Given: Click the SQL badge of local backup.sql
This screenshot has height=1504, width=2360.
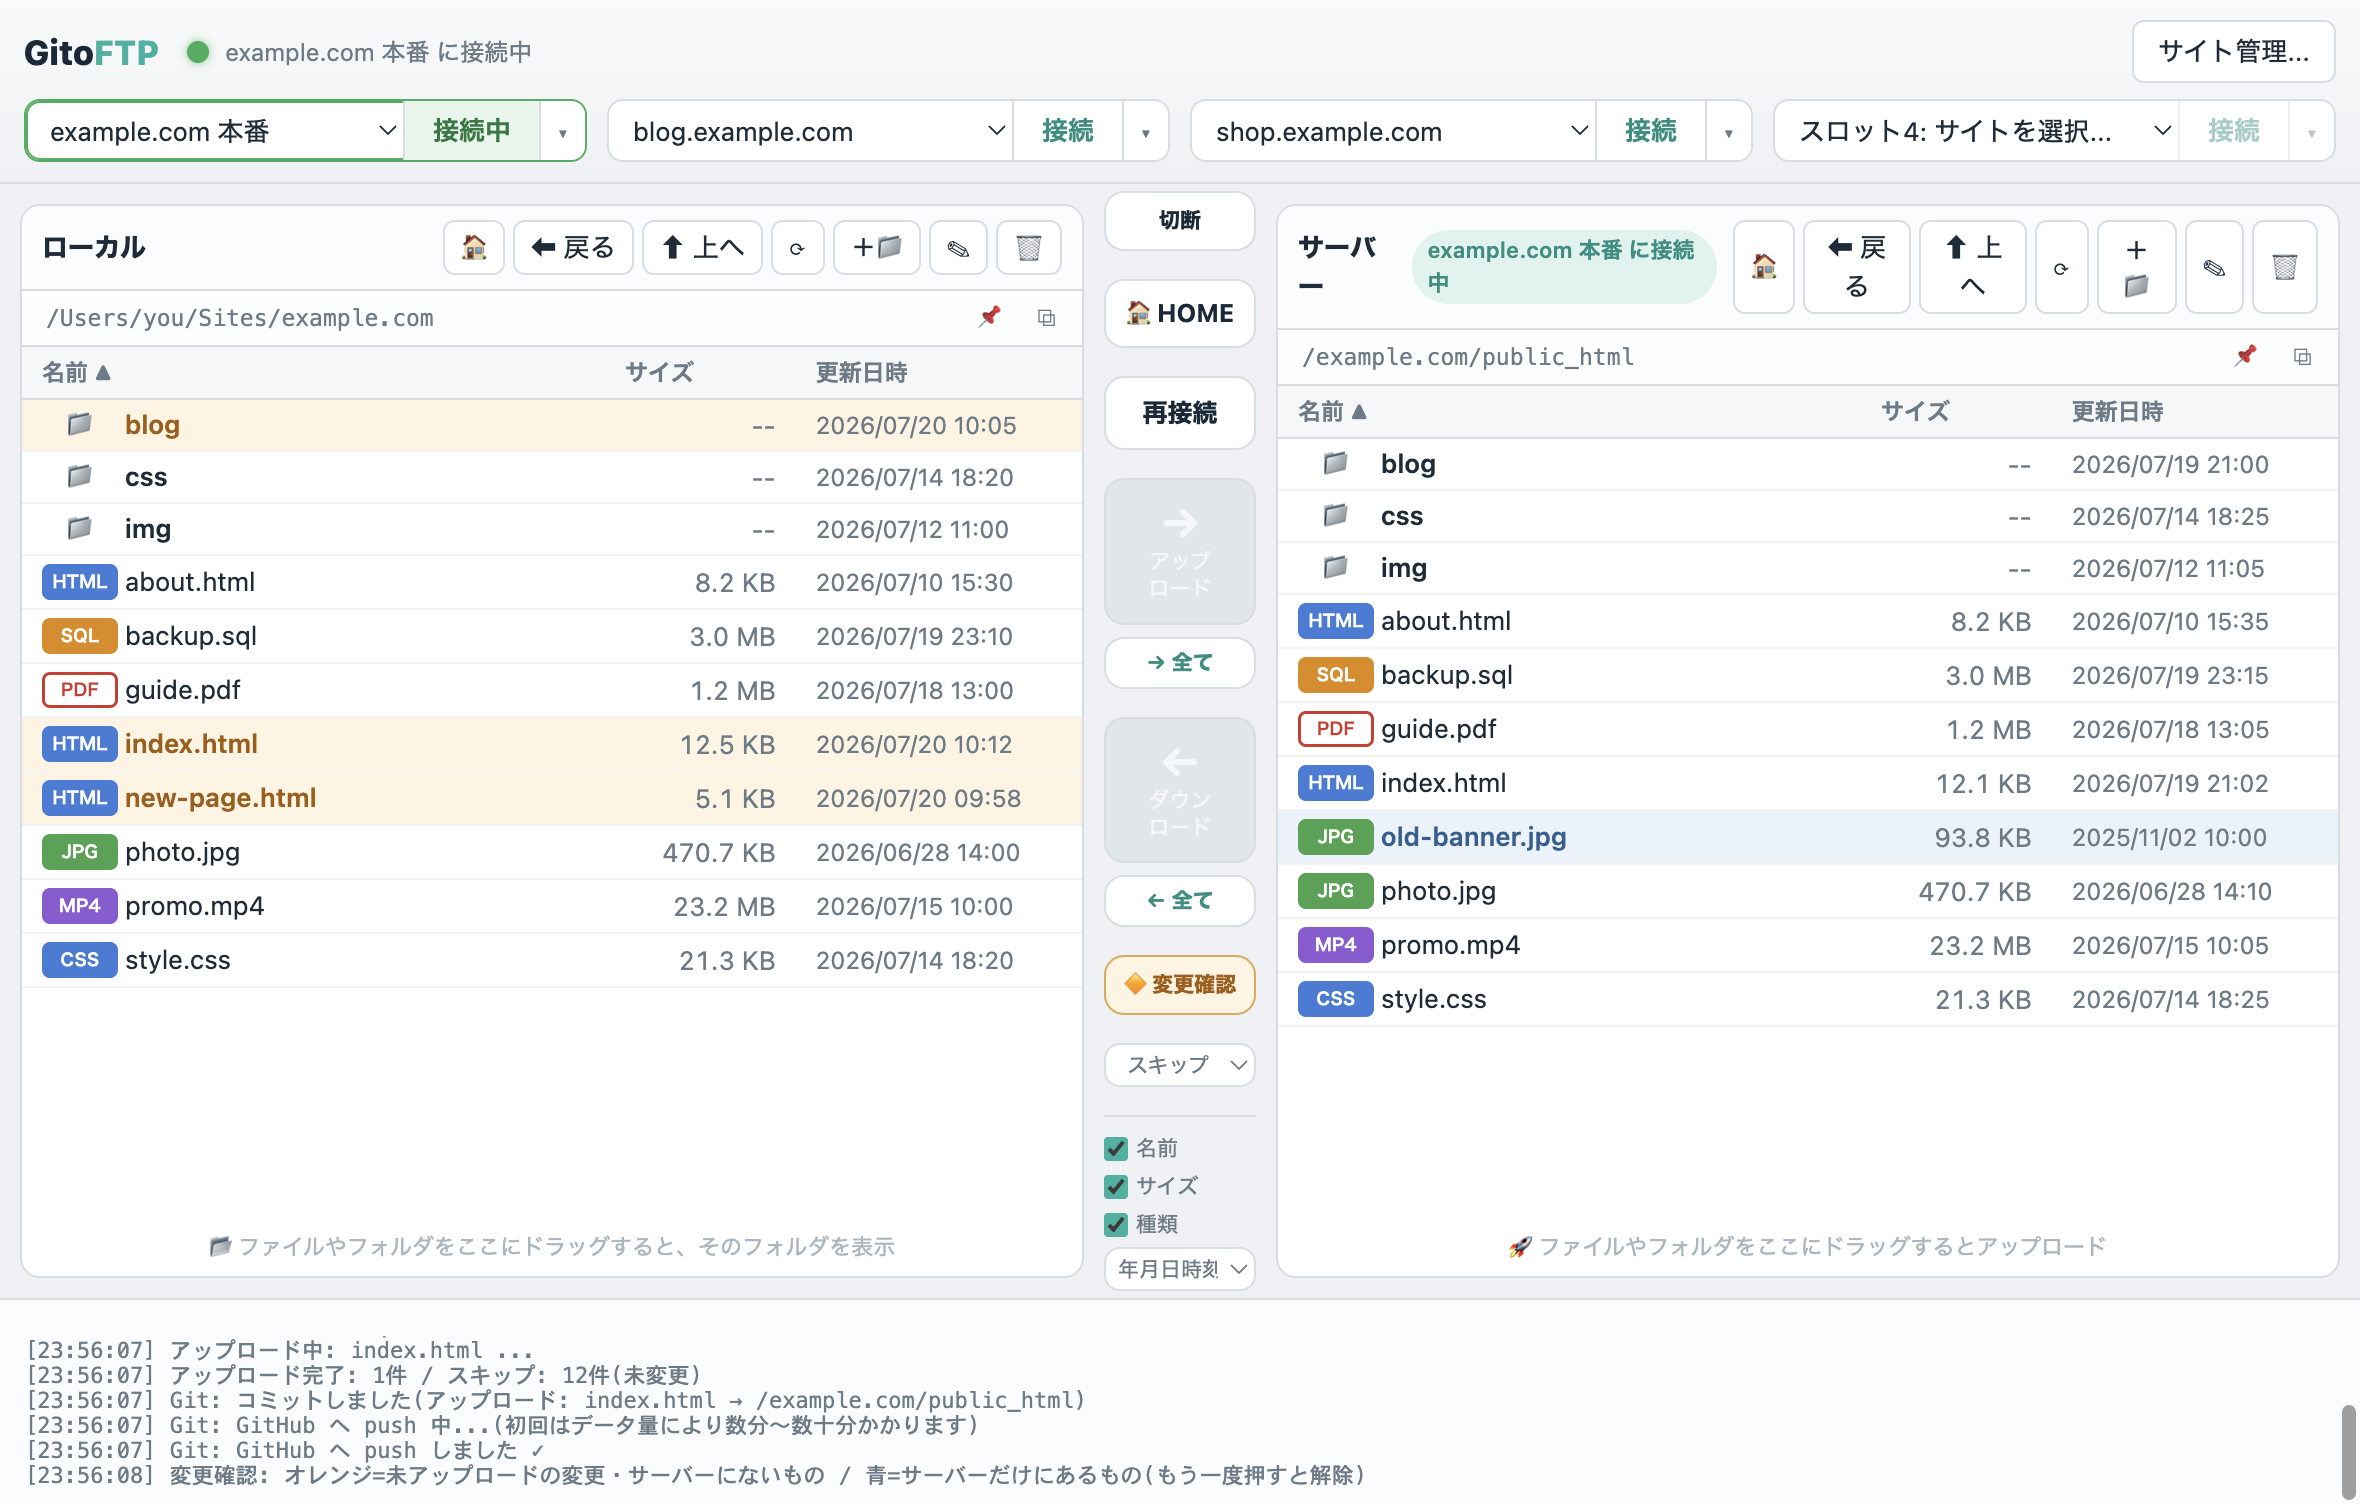Looking at the screenshot, I should 80,636.
